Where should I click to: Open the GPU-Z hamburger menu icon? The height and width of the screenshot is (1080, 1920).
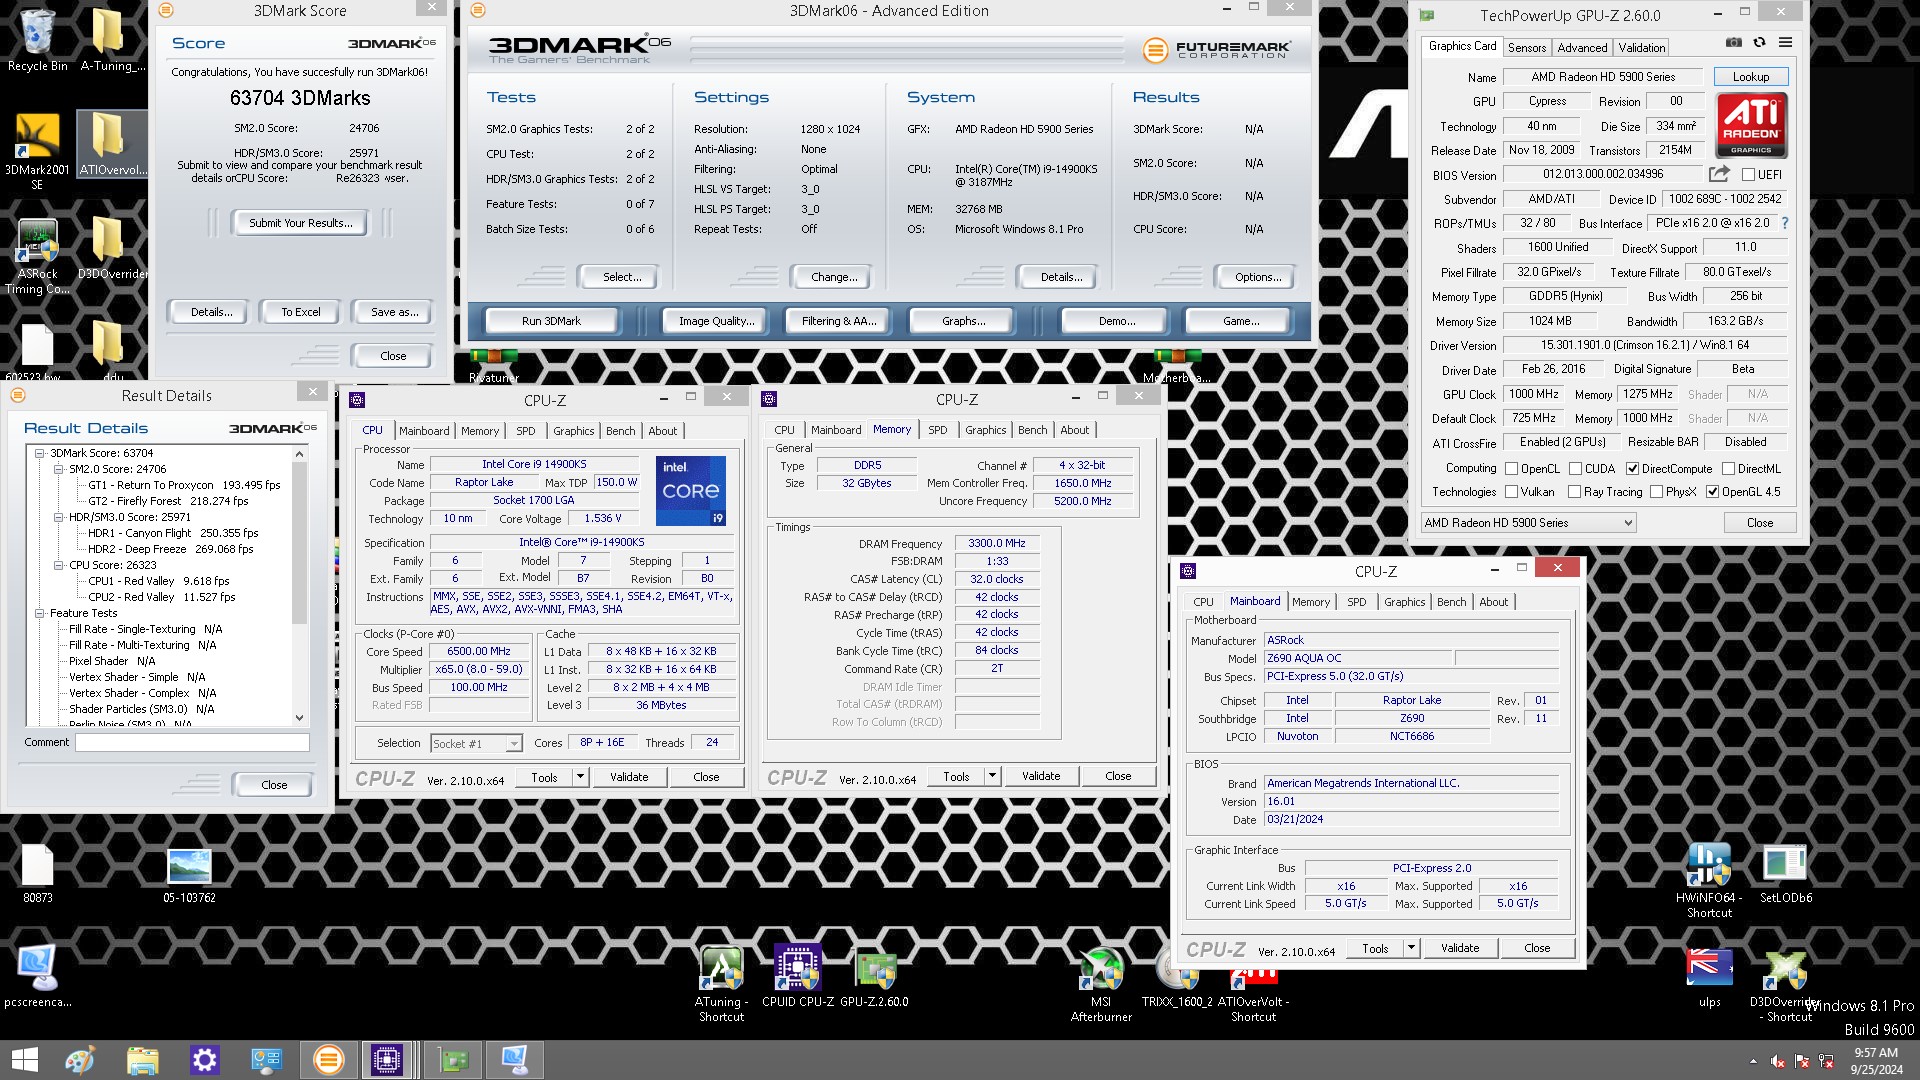pyautogui.click(x=1785, y=43)
